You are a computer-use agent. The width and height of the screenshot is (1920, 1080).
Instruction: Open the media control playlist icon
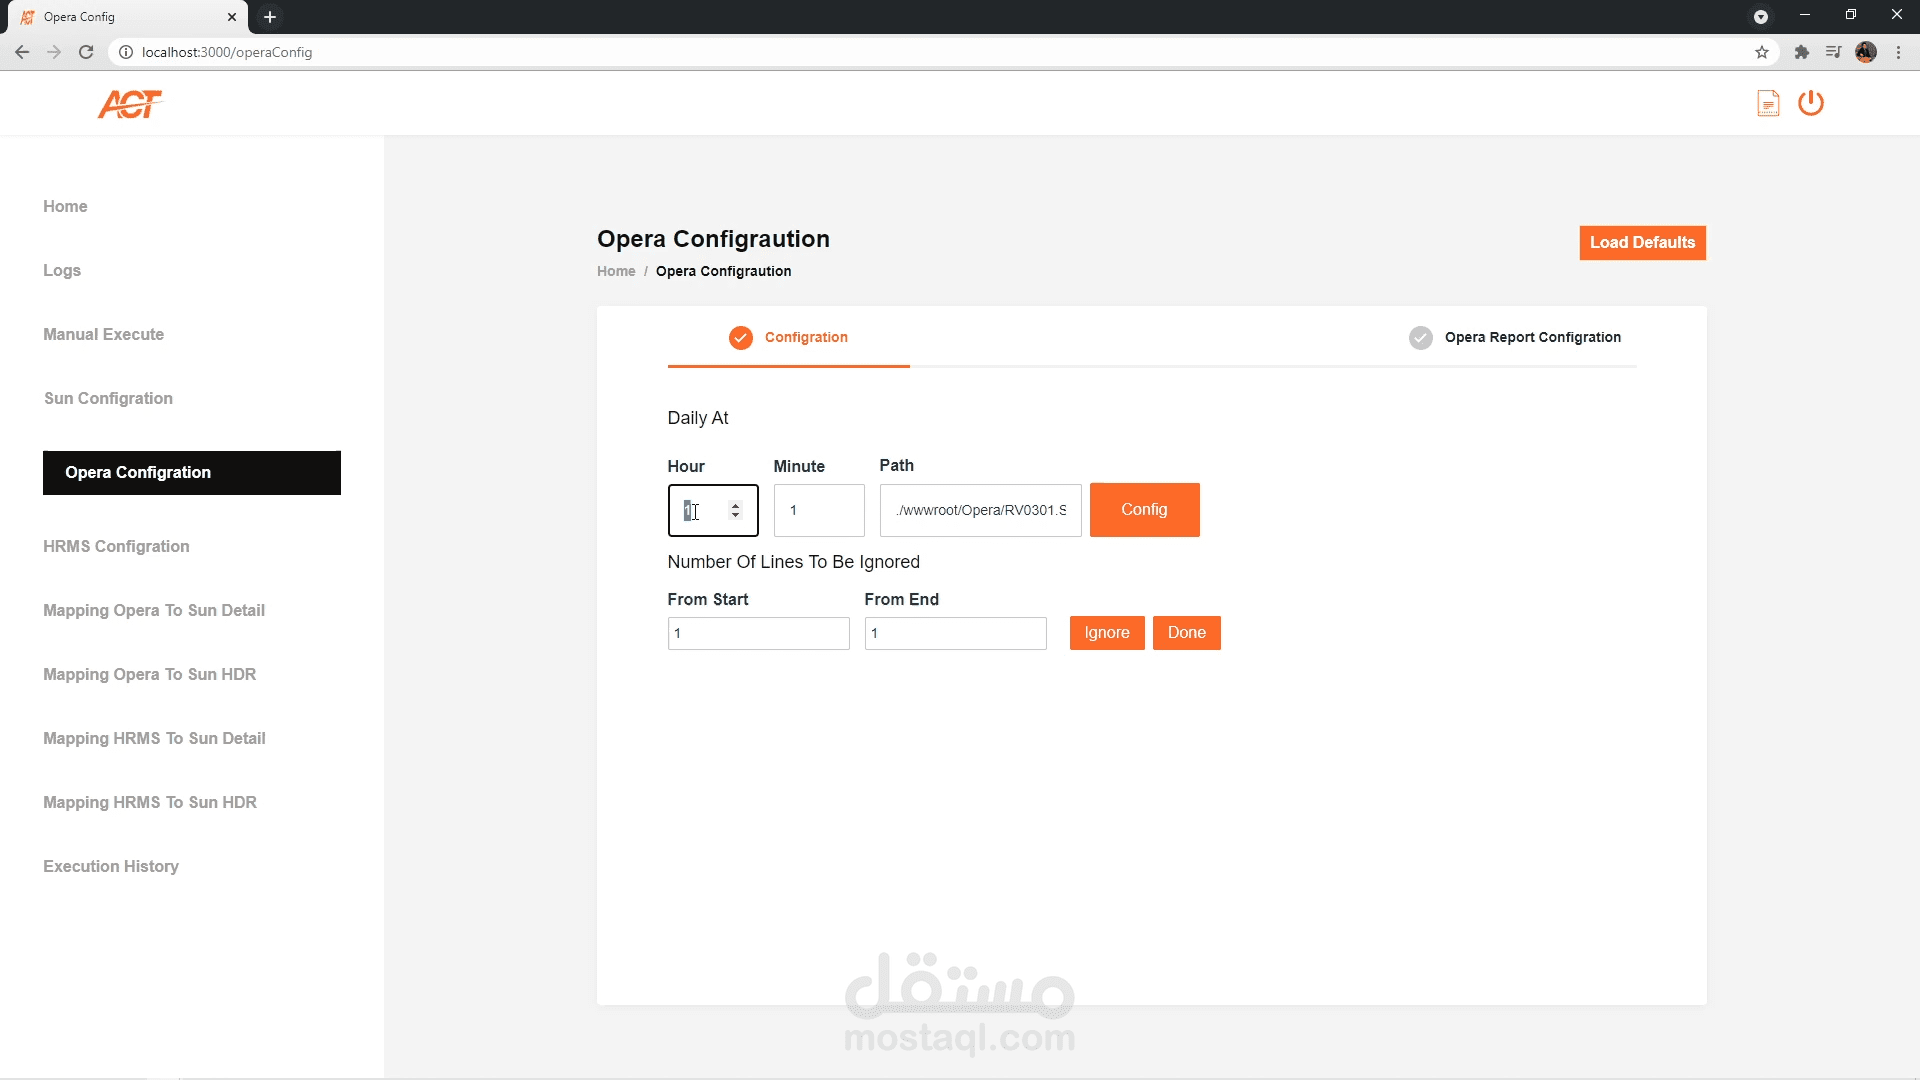(x=1832, y=52)
